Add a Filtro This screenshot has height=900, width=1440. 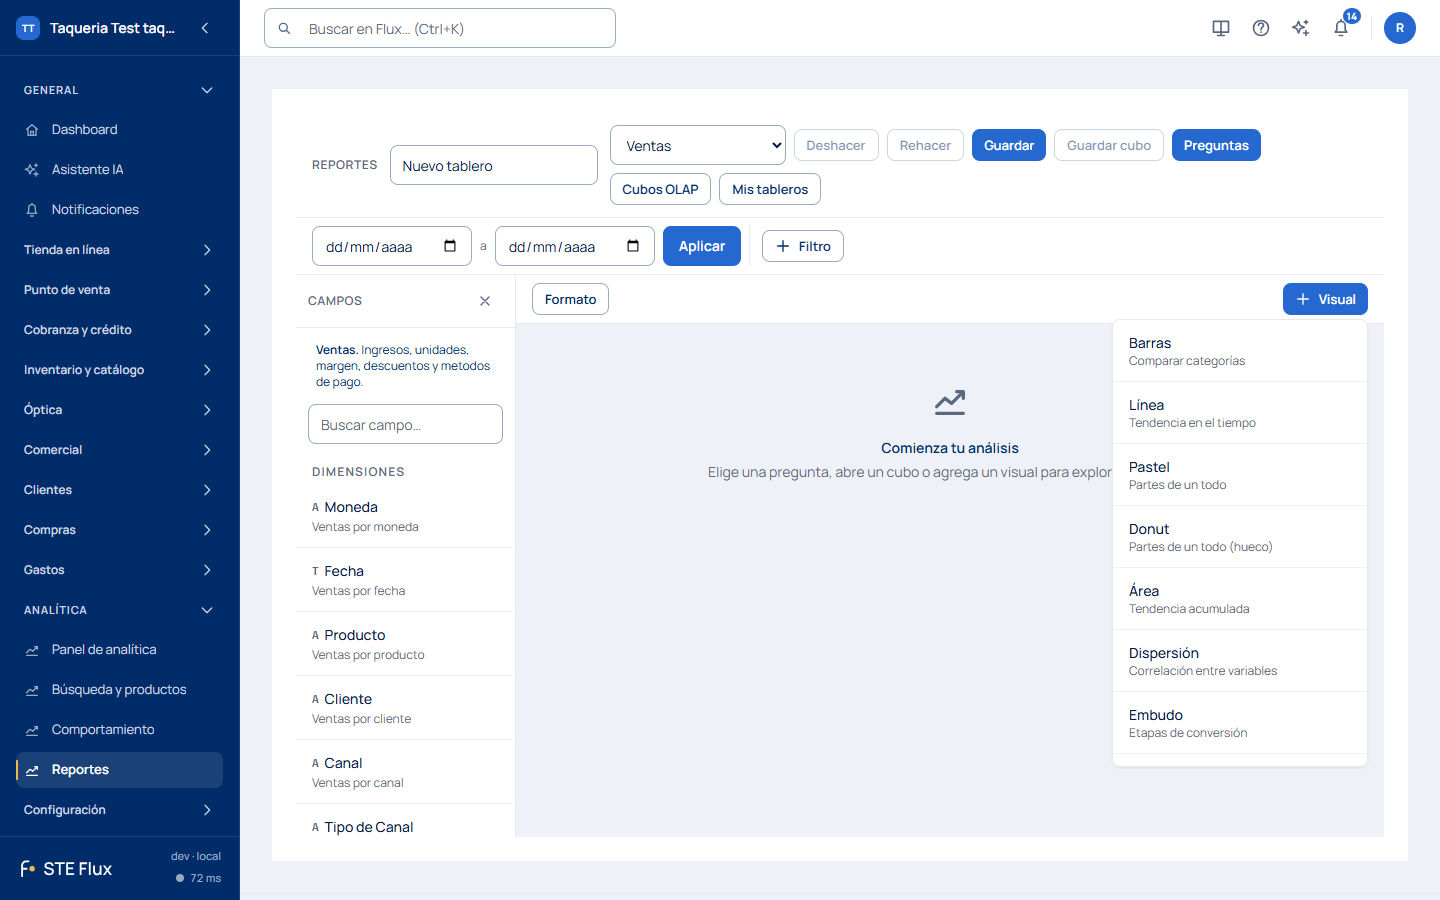(x=803, y=246)
